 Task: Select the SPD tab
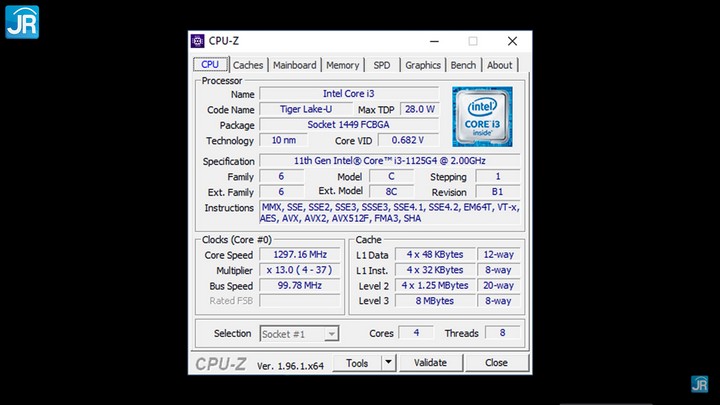tap(382, 65)
